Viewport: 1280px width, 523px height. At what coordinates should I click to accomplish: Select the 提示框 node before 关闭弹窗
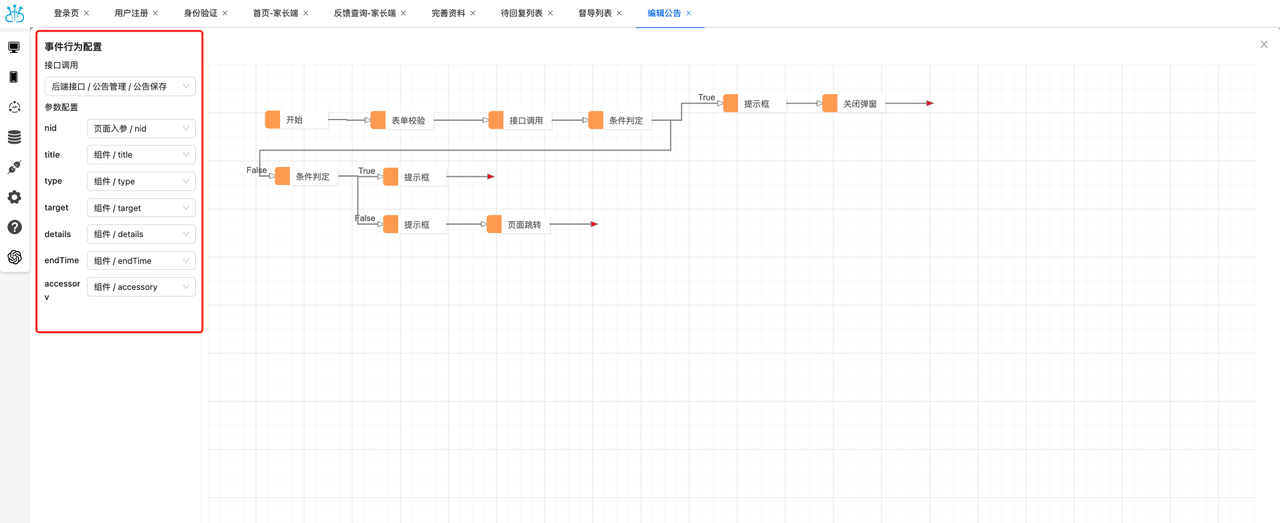[755, 103]
